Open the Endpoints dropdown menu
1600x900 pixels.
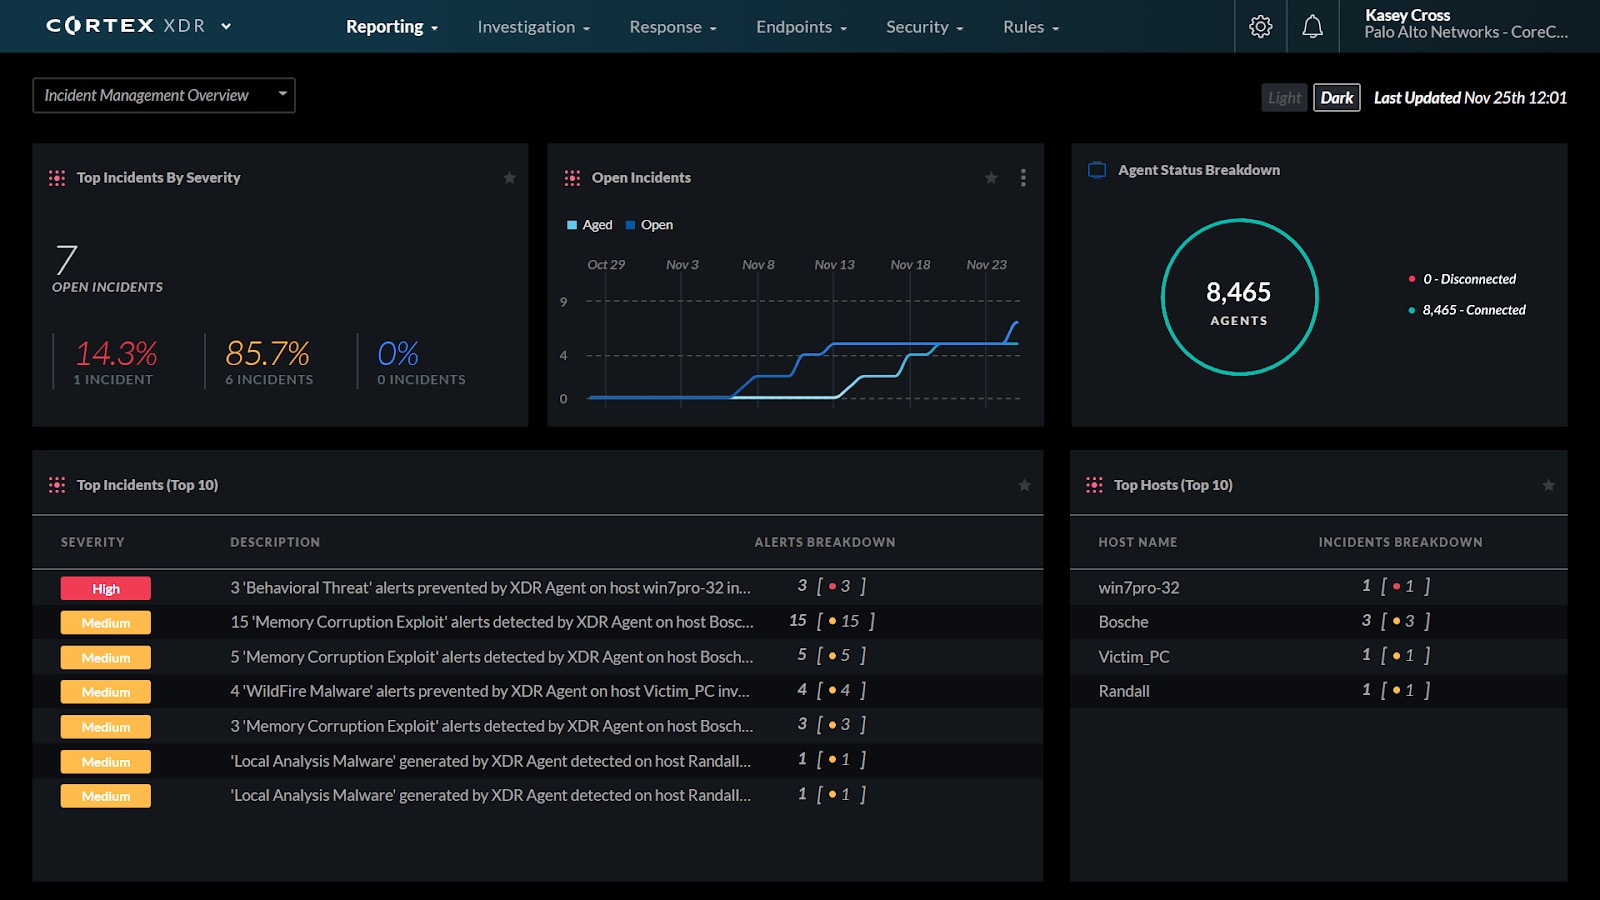pos(801,27)
